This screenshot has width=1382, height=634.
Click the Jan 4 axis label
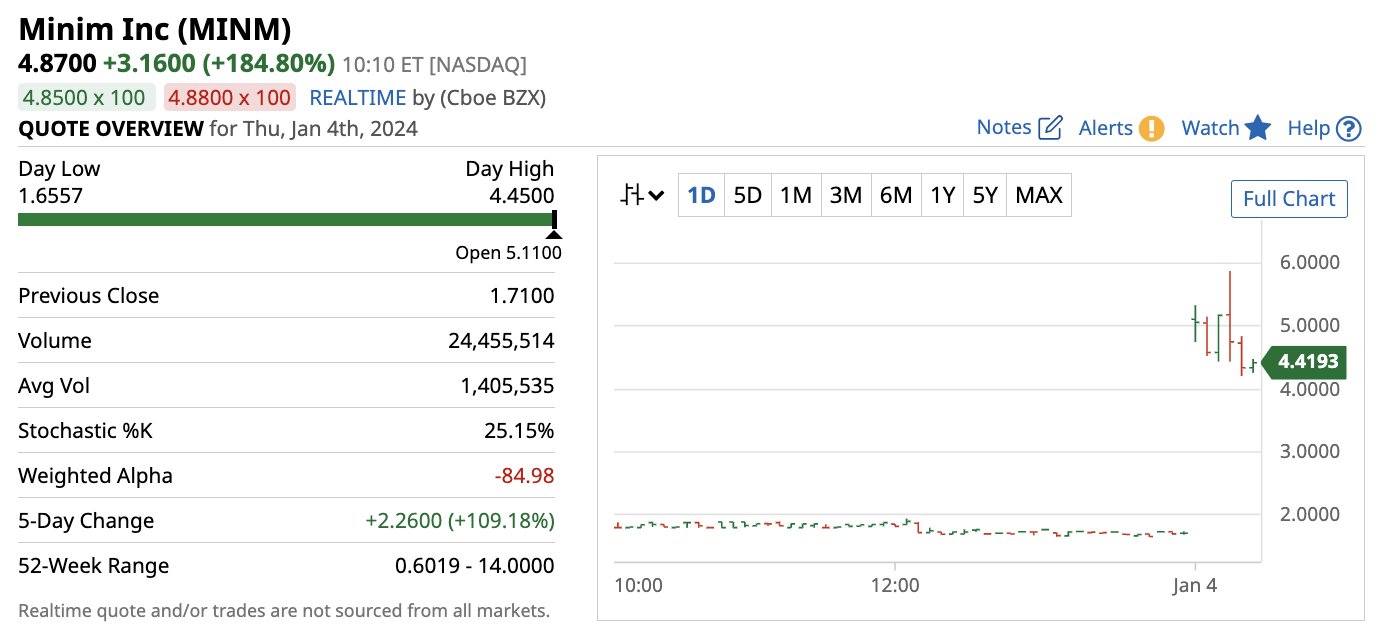[x=1195, y=586]
